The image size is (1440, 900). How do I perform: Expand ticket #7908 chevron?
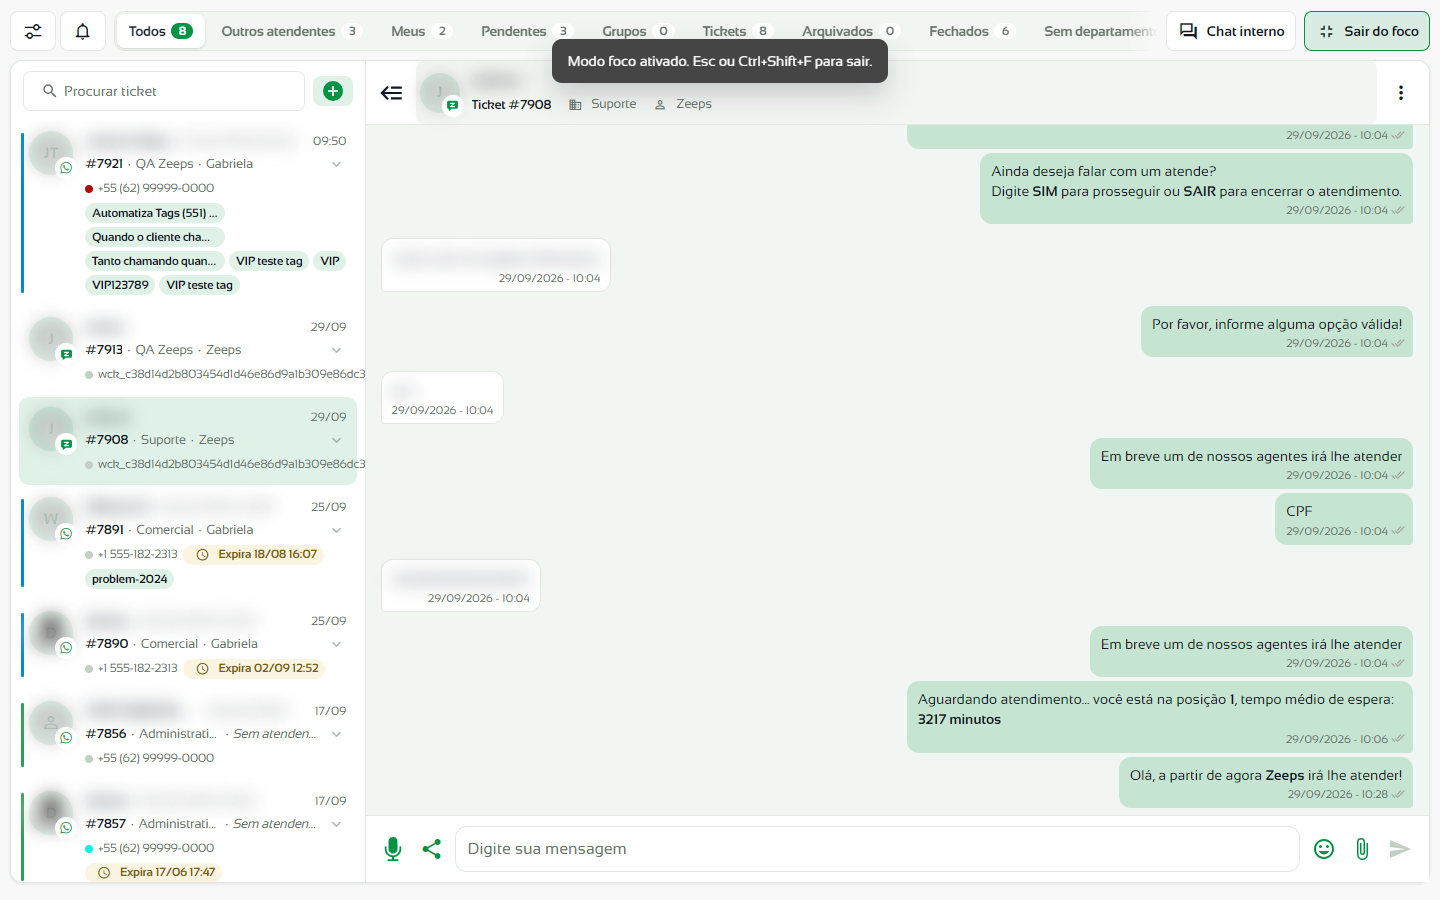pos(337,440)
